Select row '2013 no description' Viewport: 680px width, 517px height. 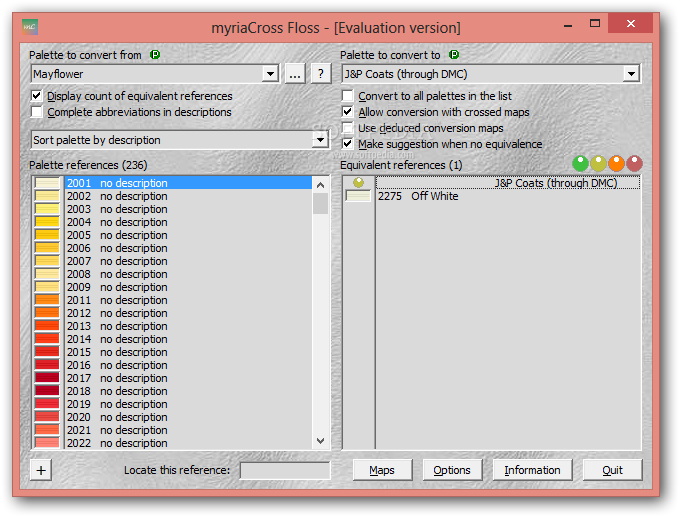click(188, 326)
